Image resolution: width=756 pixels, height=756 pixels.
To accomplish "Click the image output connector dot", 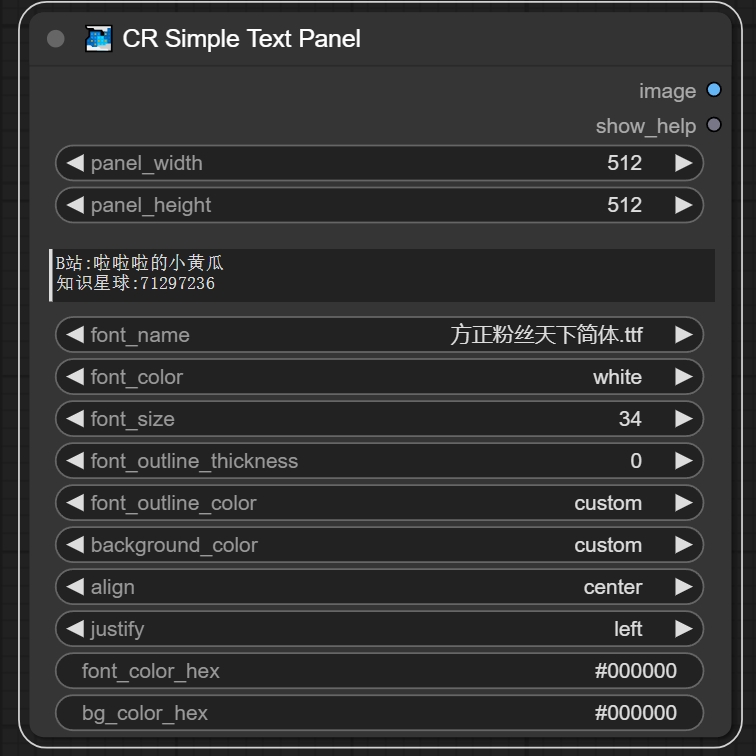I will point(713,90).
